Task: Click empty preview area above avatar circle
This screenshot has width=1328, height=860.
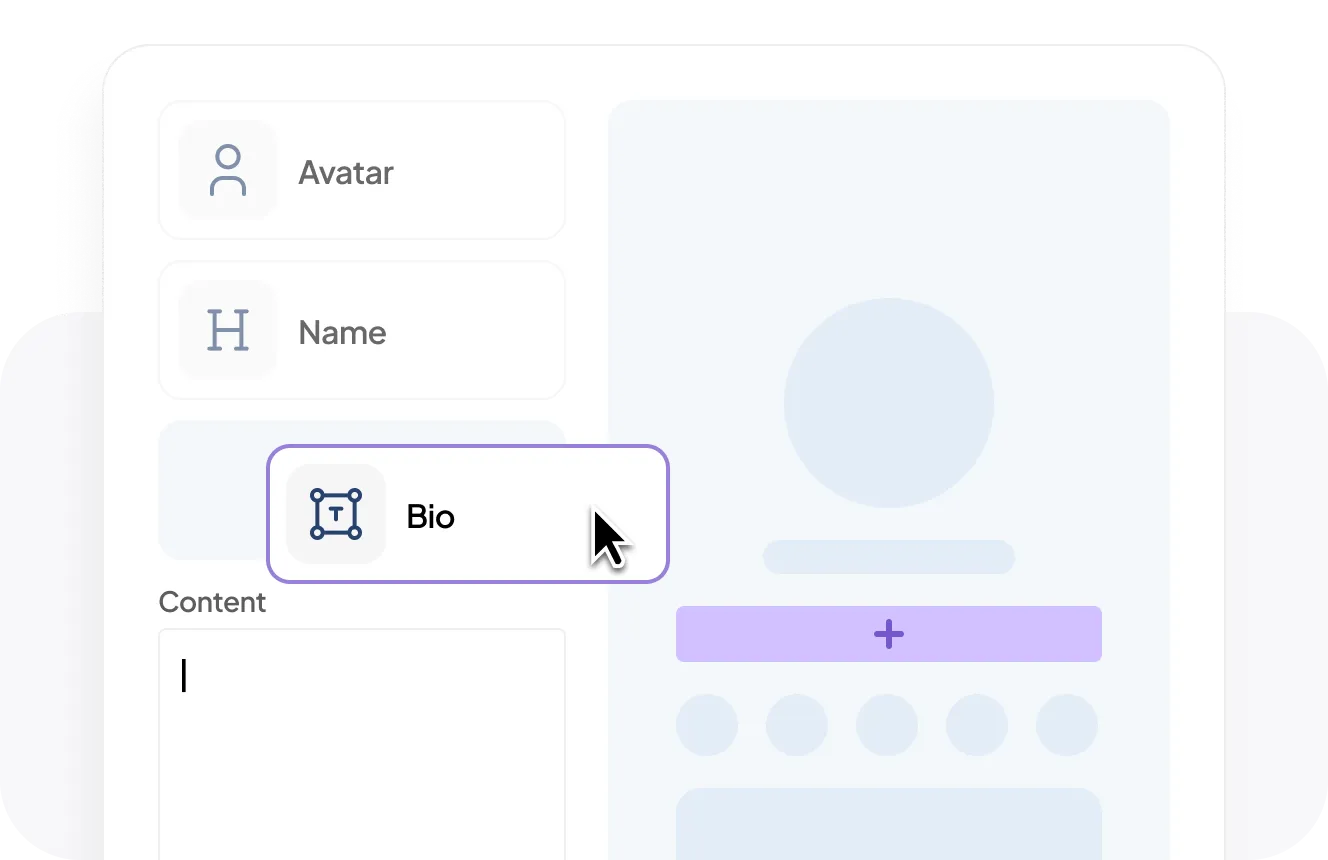Action: pyautogui.click(x=888, y=200)
